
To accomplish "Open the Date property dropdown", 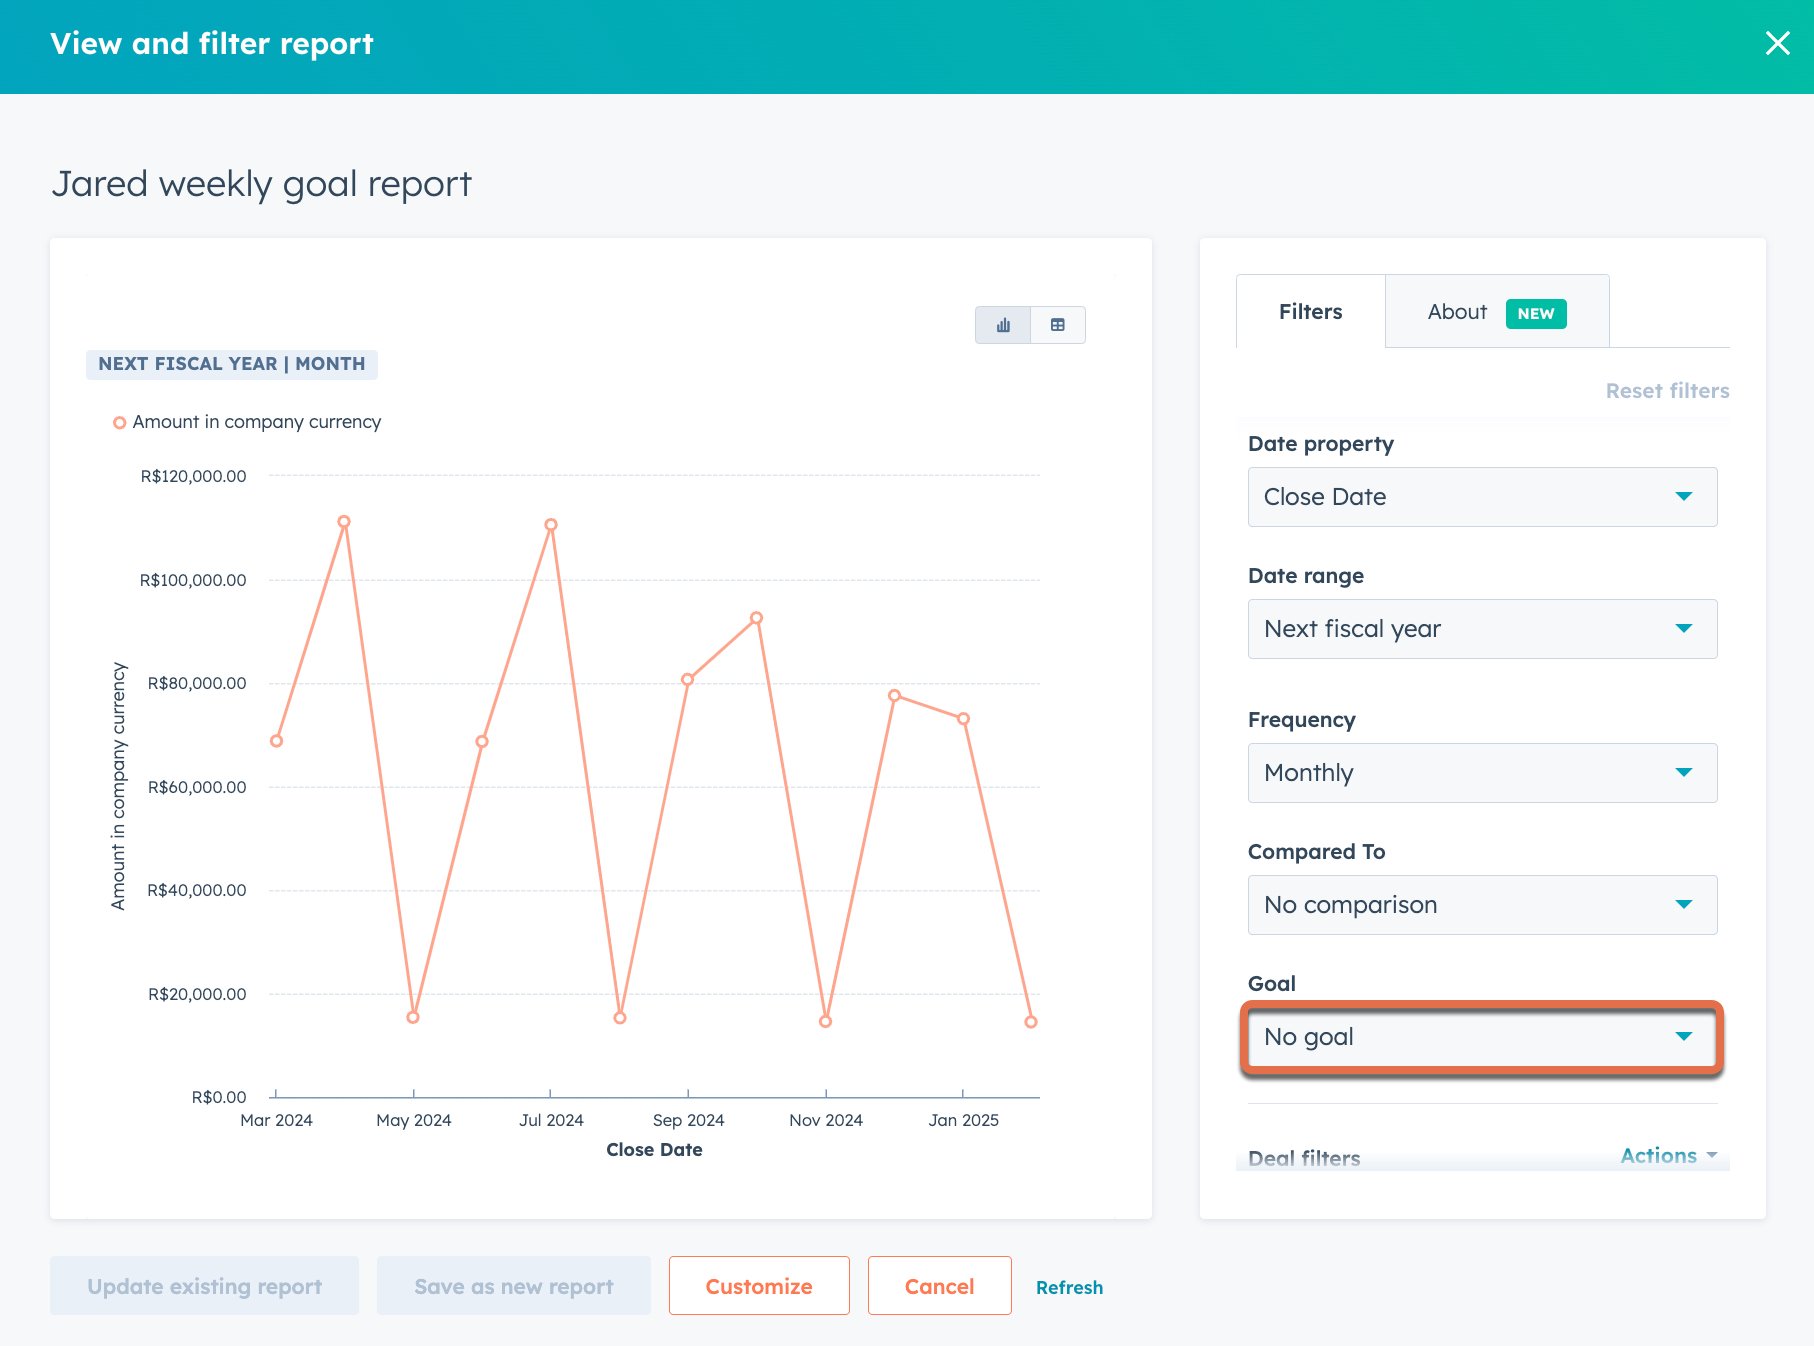I will coord(1481,496).
